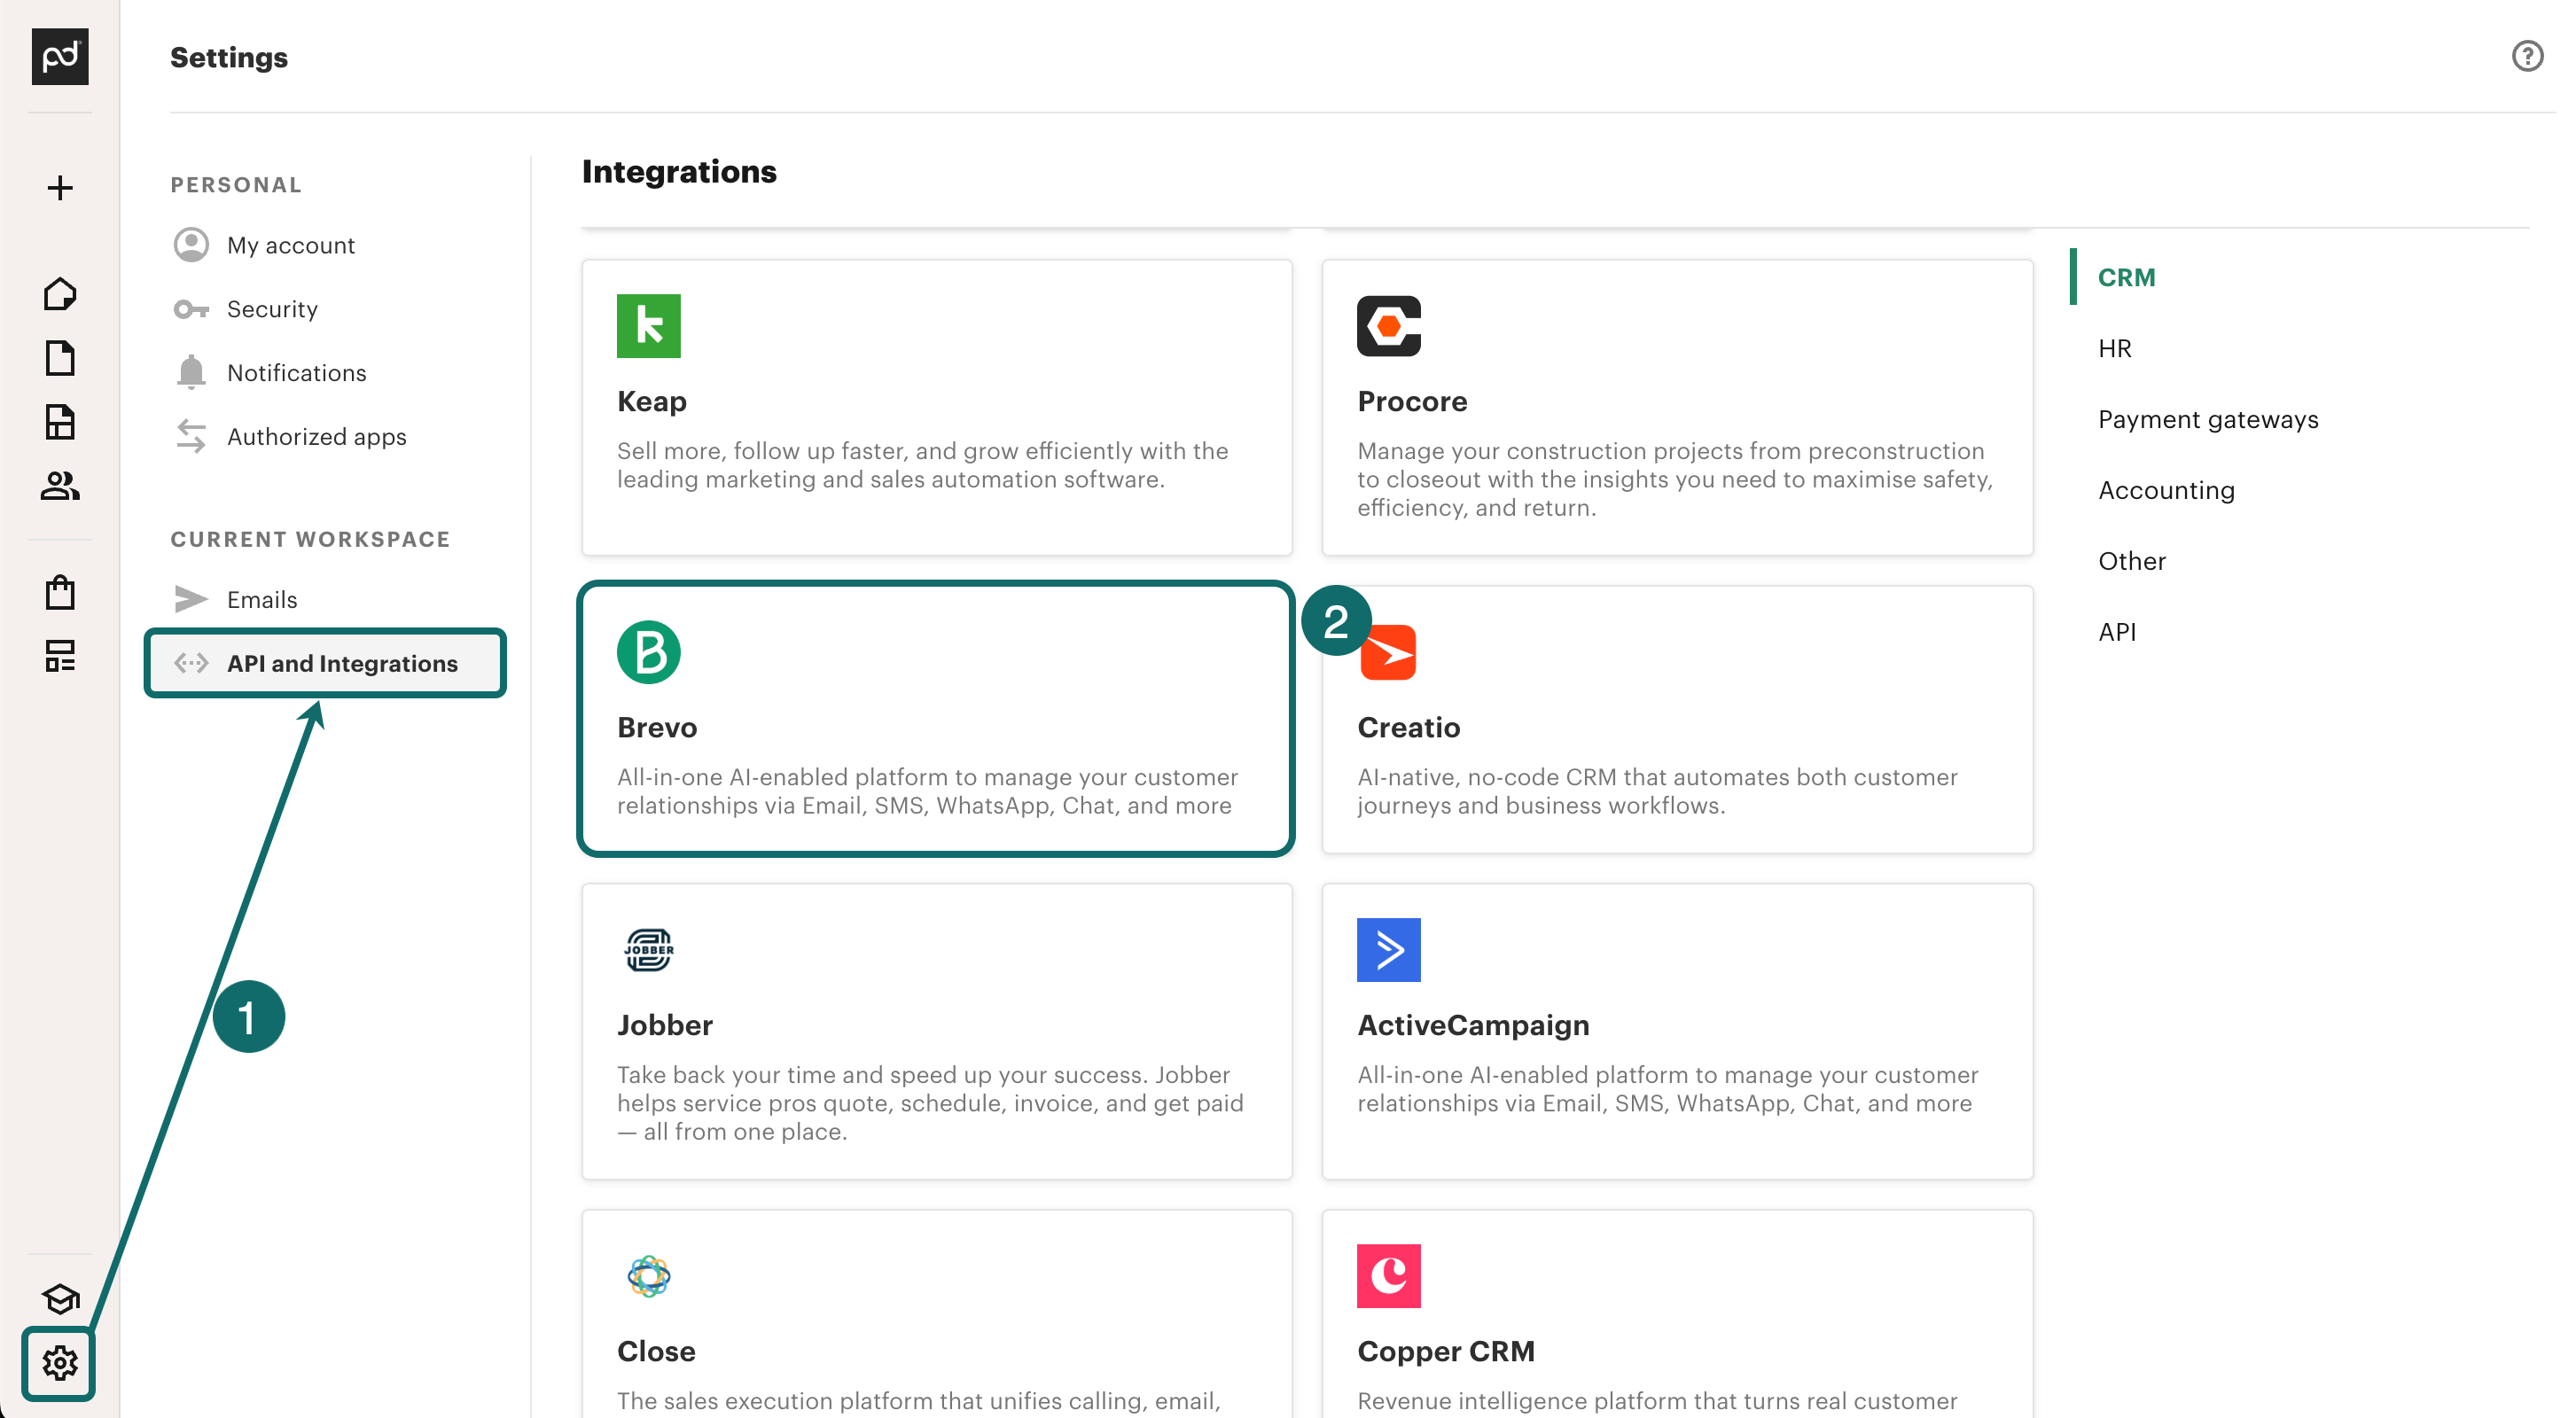Switch to the HR category

[x=2114, y=348]
